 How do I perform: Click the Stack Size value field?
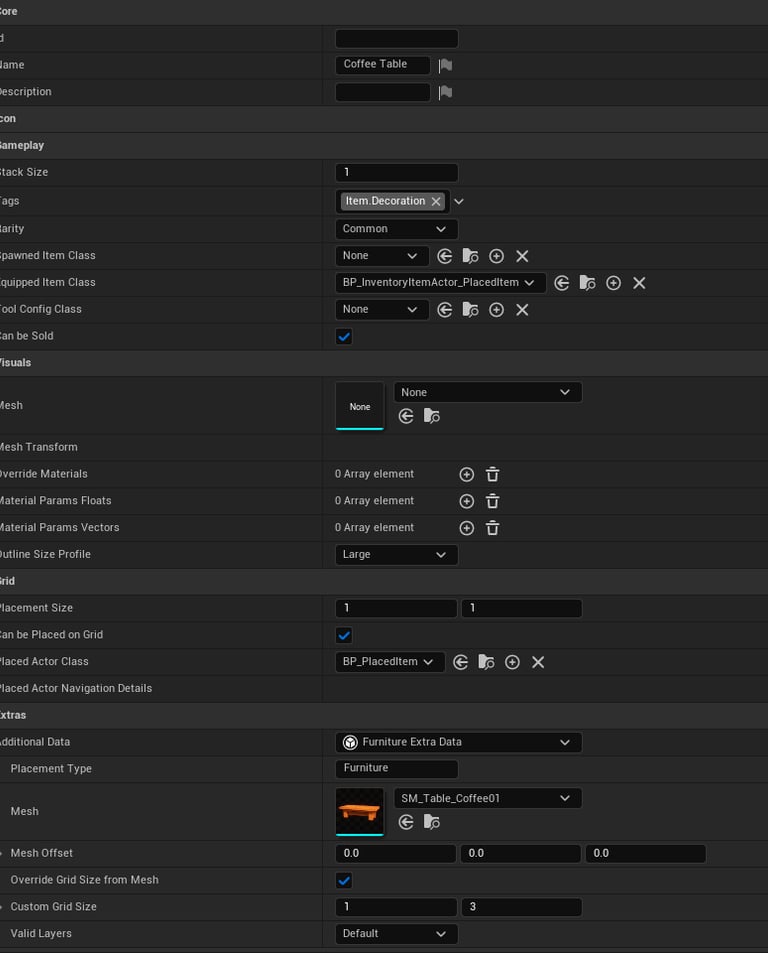click(396, 173)
